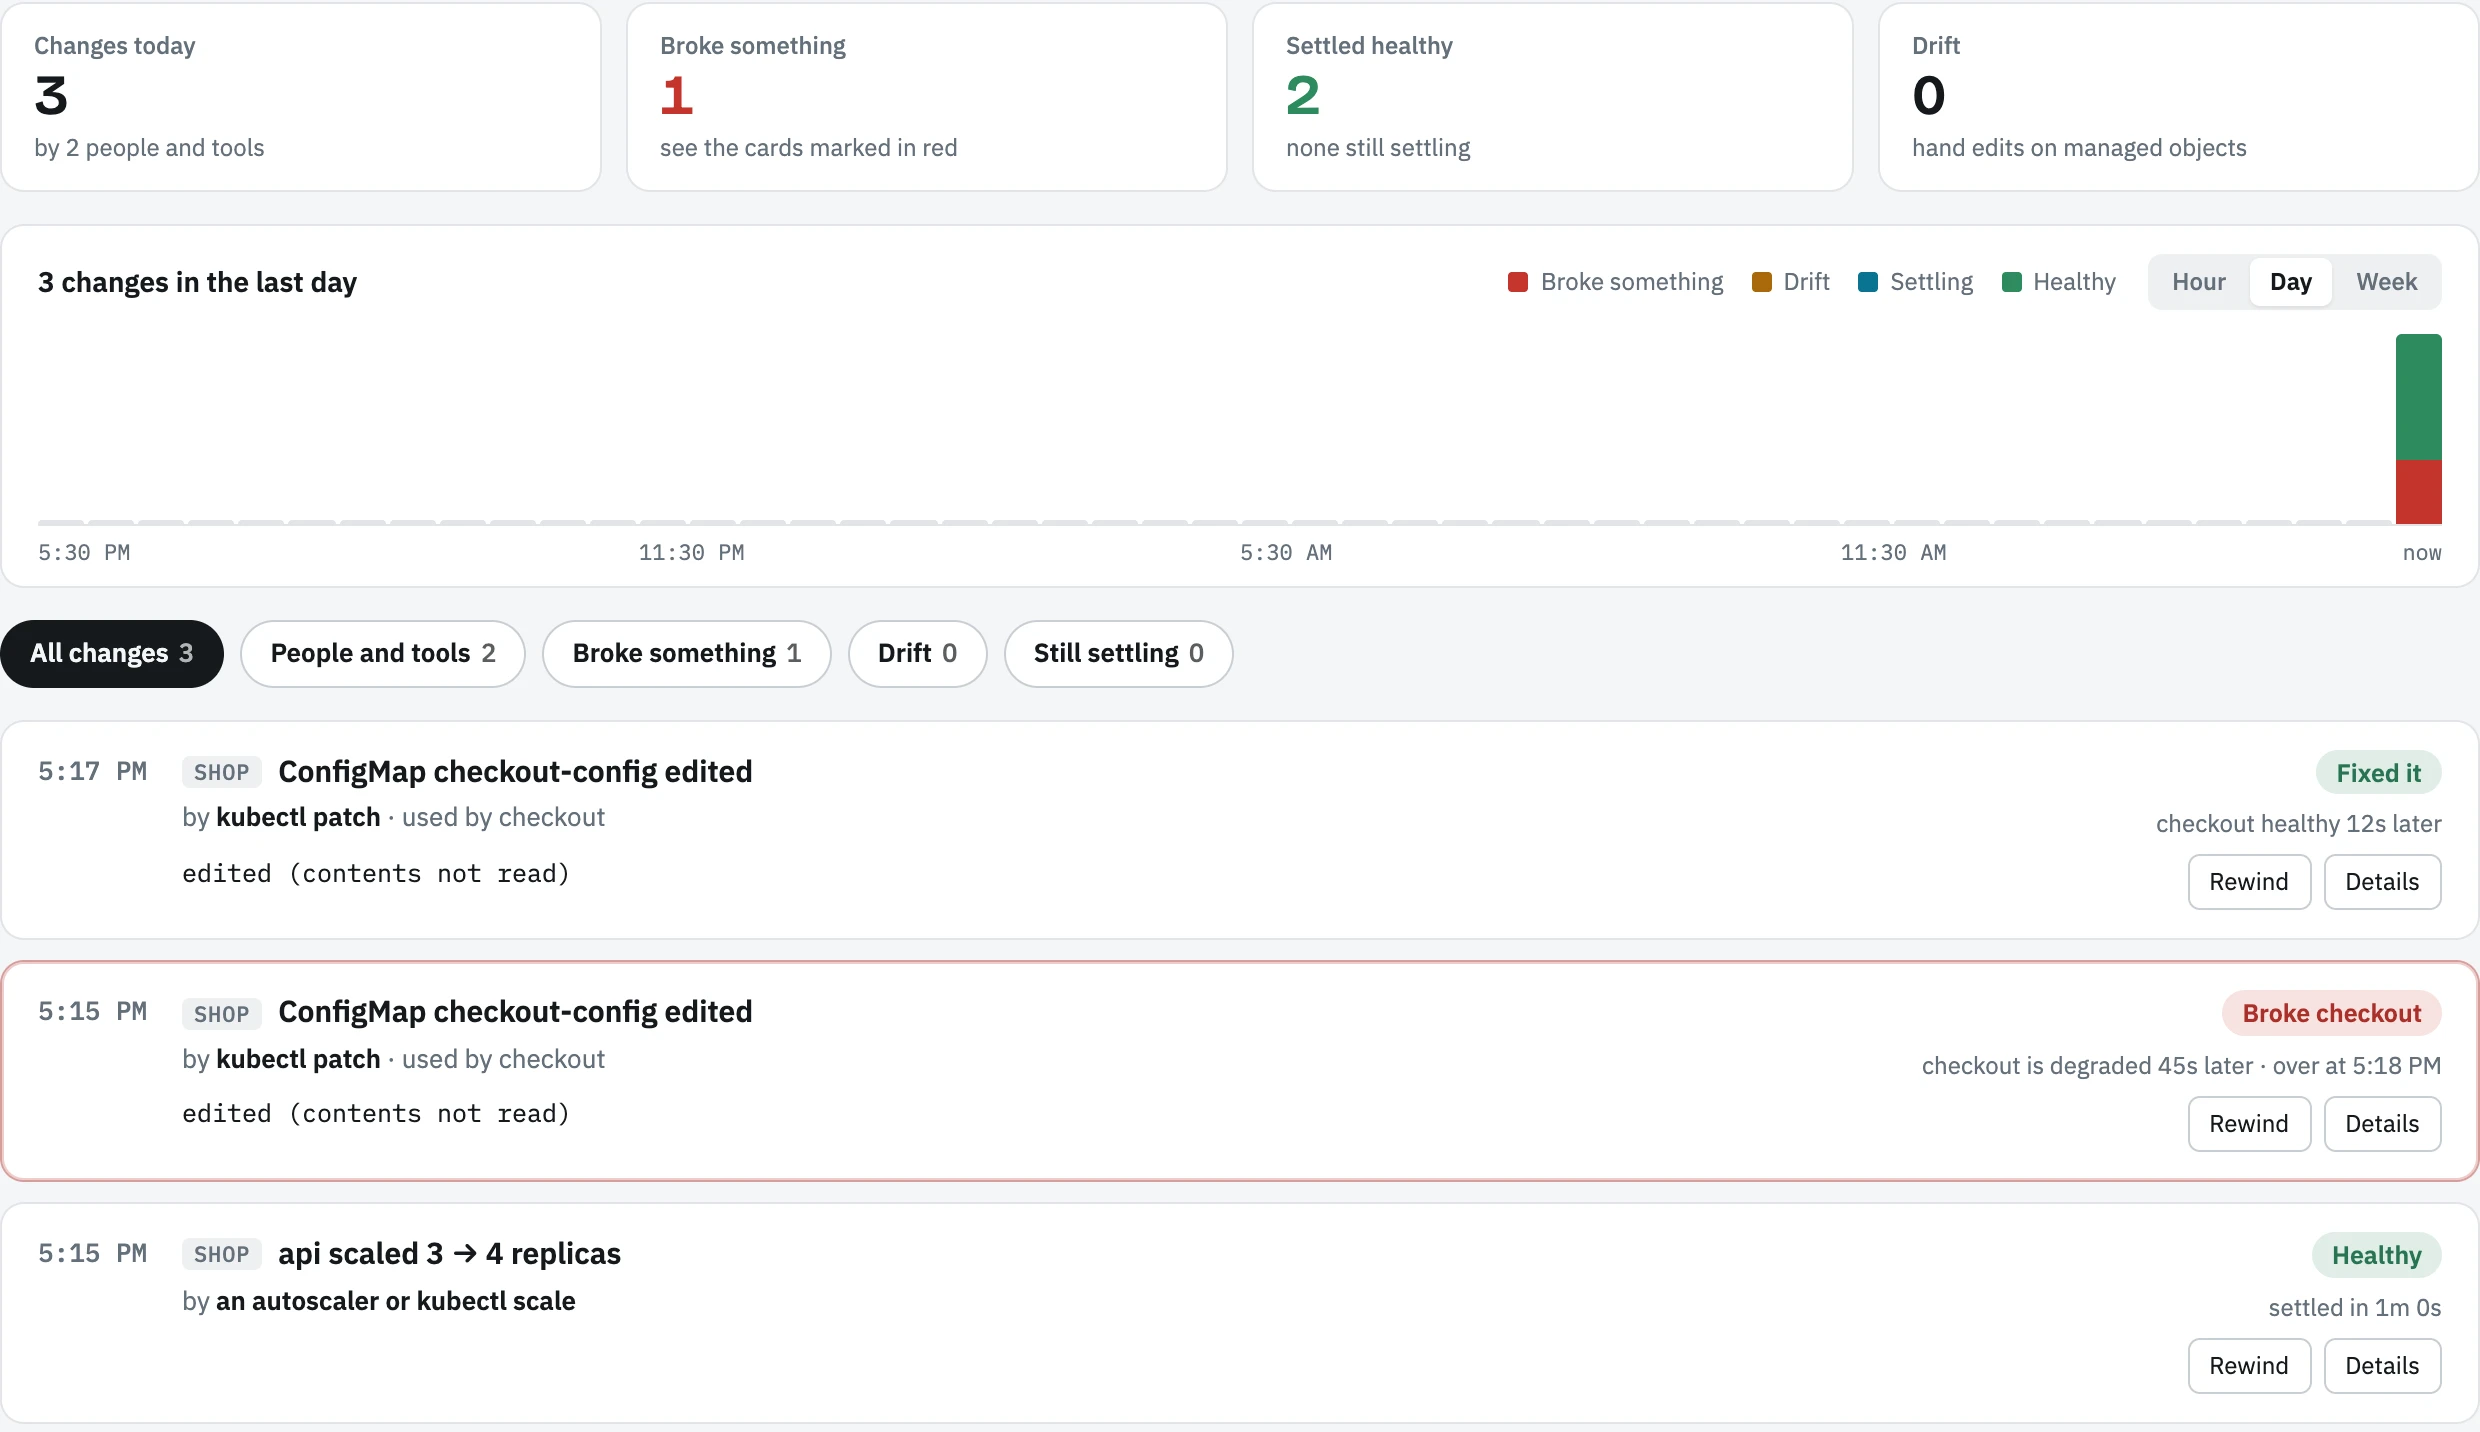Open Details for the Fixed it change

pos(2382,881)
